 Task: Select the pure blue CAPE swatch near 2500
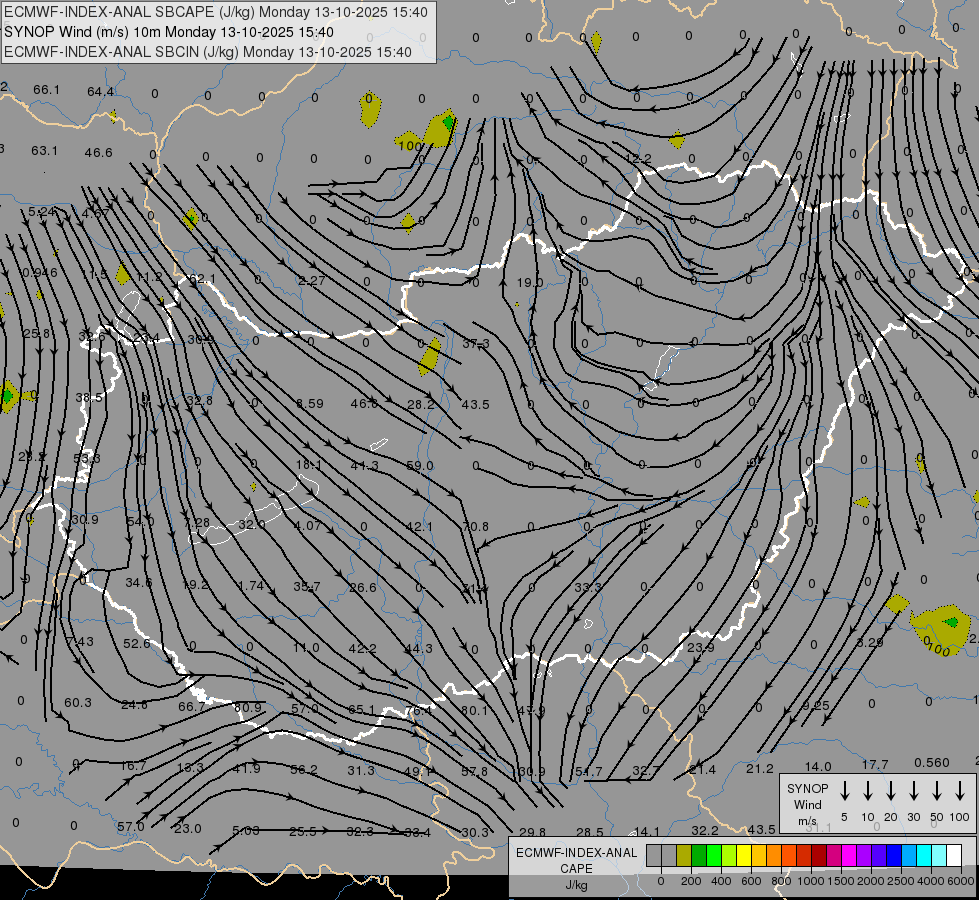coord(894,855)
